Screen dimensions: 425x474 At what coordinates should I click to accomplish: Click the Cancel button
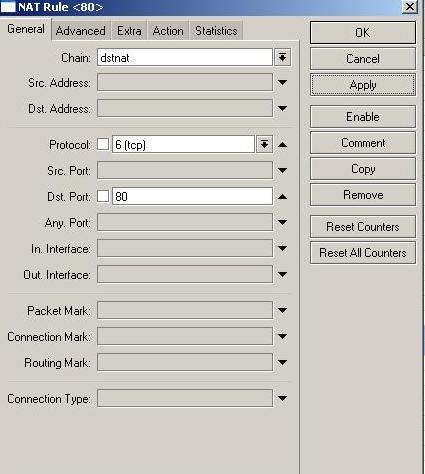click(x=363, y=59)
